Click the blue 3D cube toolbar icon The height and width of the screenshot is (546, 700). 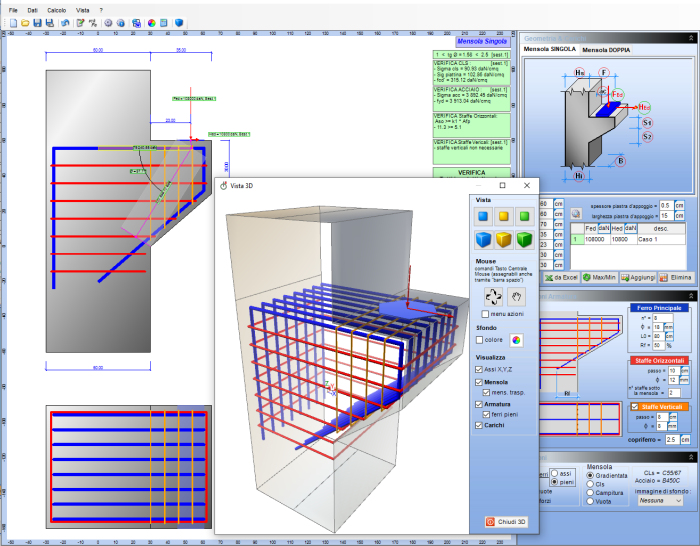pyautogui.click(x=179, y=23)
